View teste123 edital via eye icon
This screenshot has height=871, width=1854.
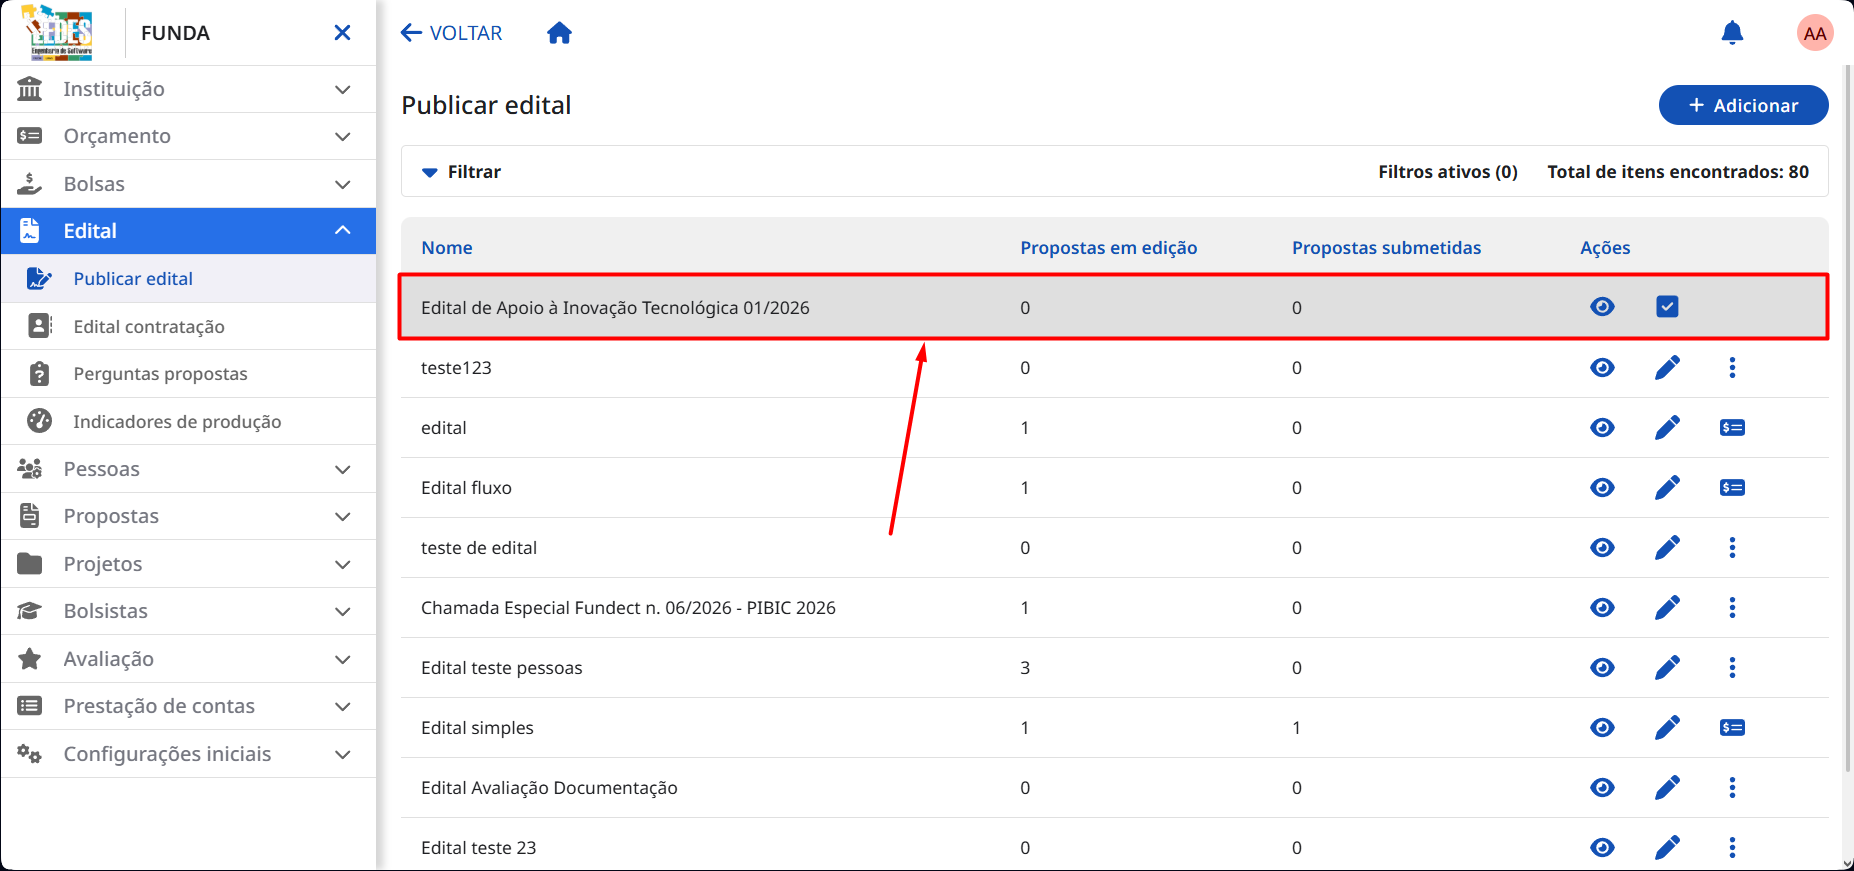coord(1602,368)
